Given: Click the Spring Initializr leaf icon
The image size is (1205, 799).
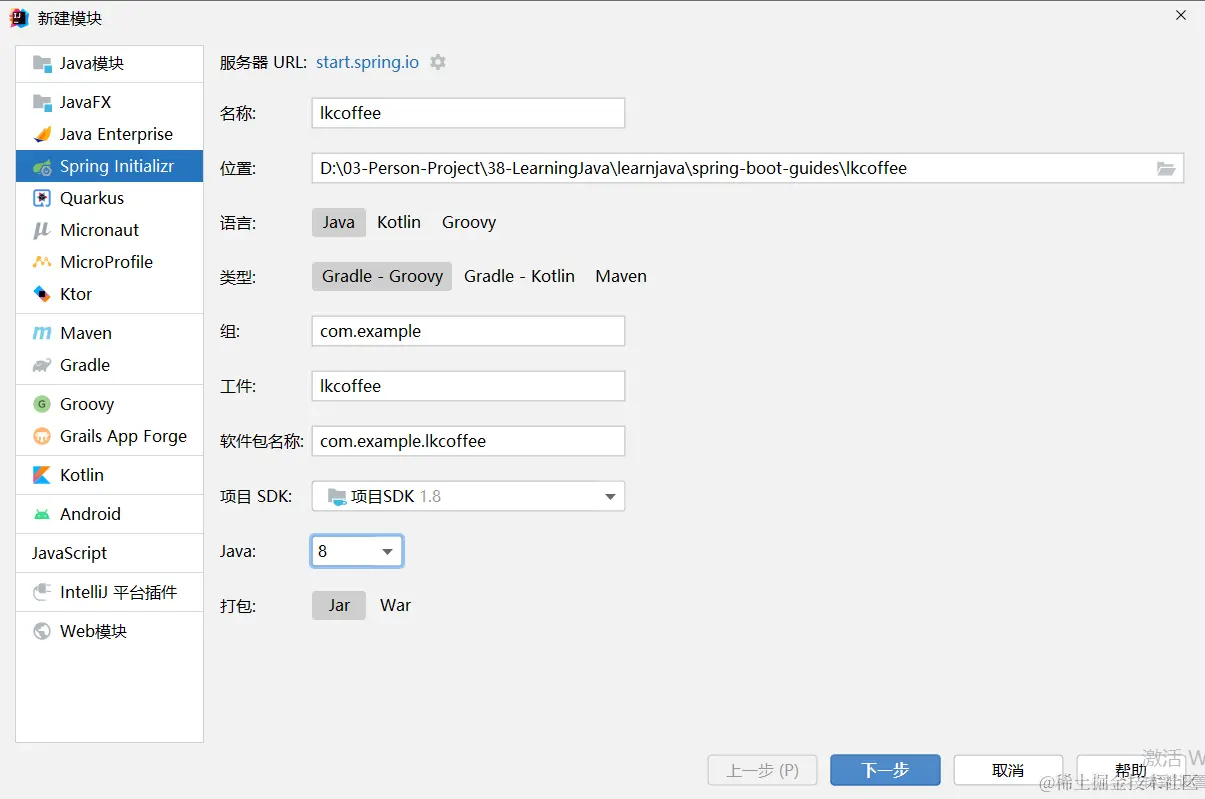Looking at the screenshot, I should click(x=42, y=167).
